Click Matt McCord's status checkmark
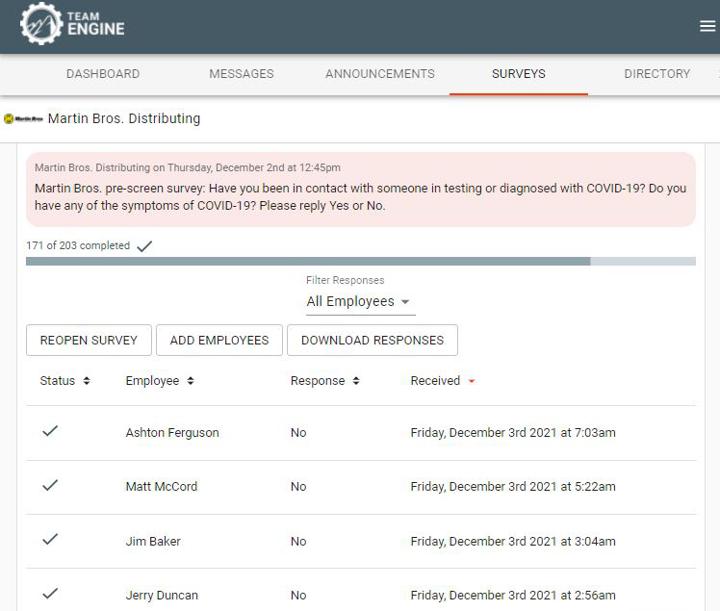 [x=50, y=485]
